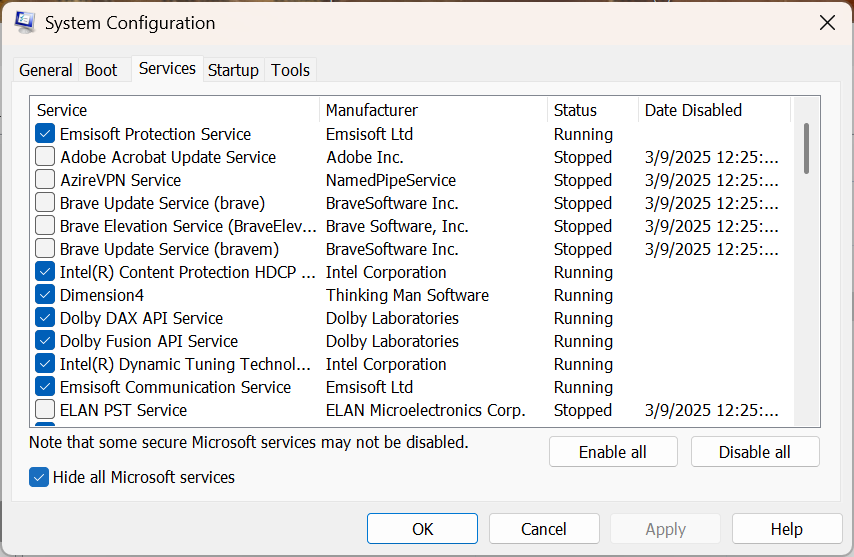Click manufacturer cell Thinking Man Software
Screen dimensions: 854x557
(x=407, y=295)
